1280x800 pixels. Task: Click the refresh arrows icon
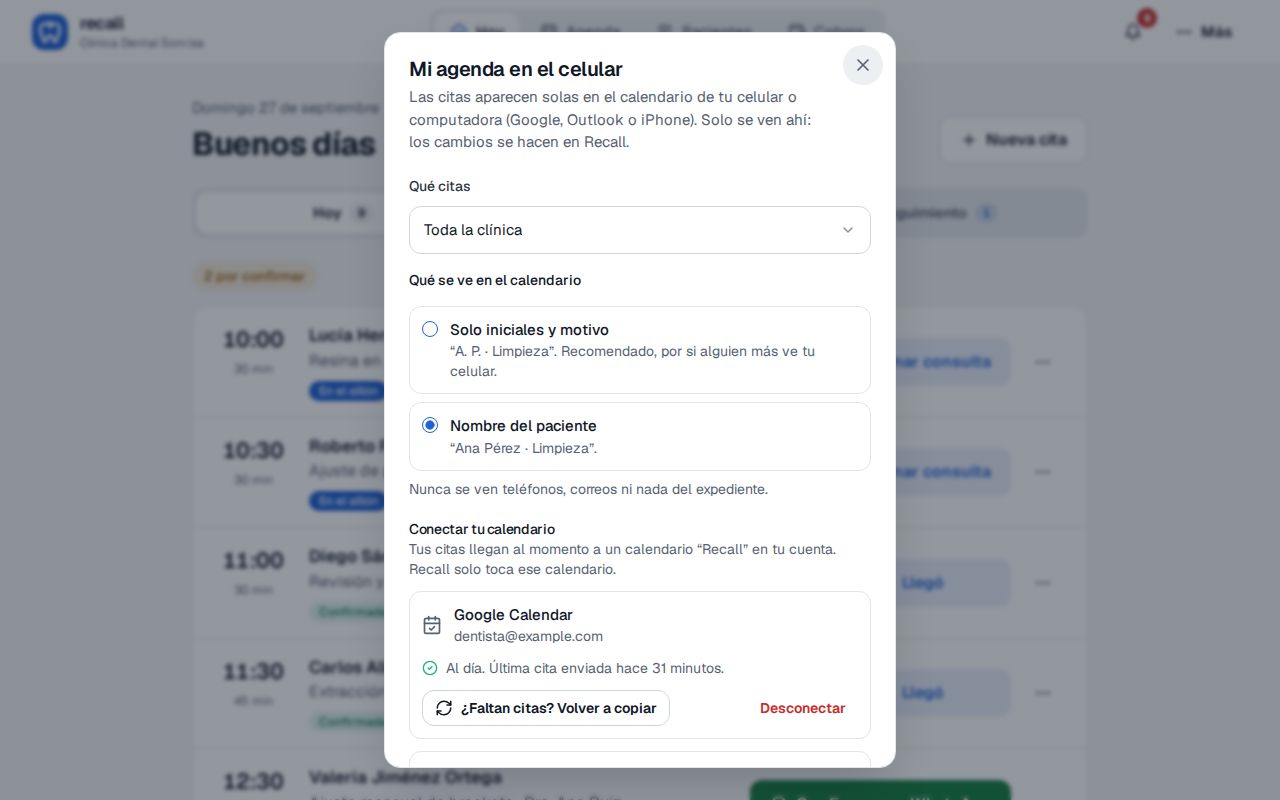pyautogui.click(x=444, y=708)
